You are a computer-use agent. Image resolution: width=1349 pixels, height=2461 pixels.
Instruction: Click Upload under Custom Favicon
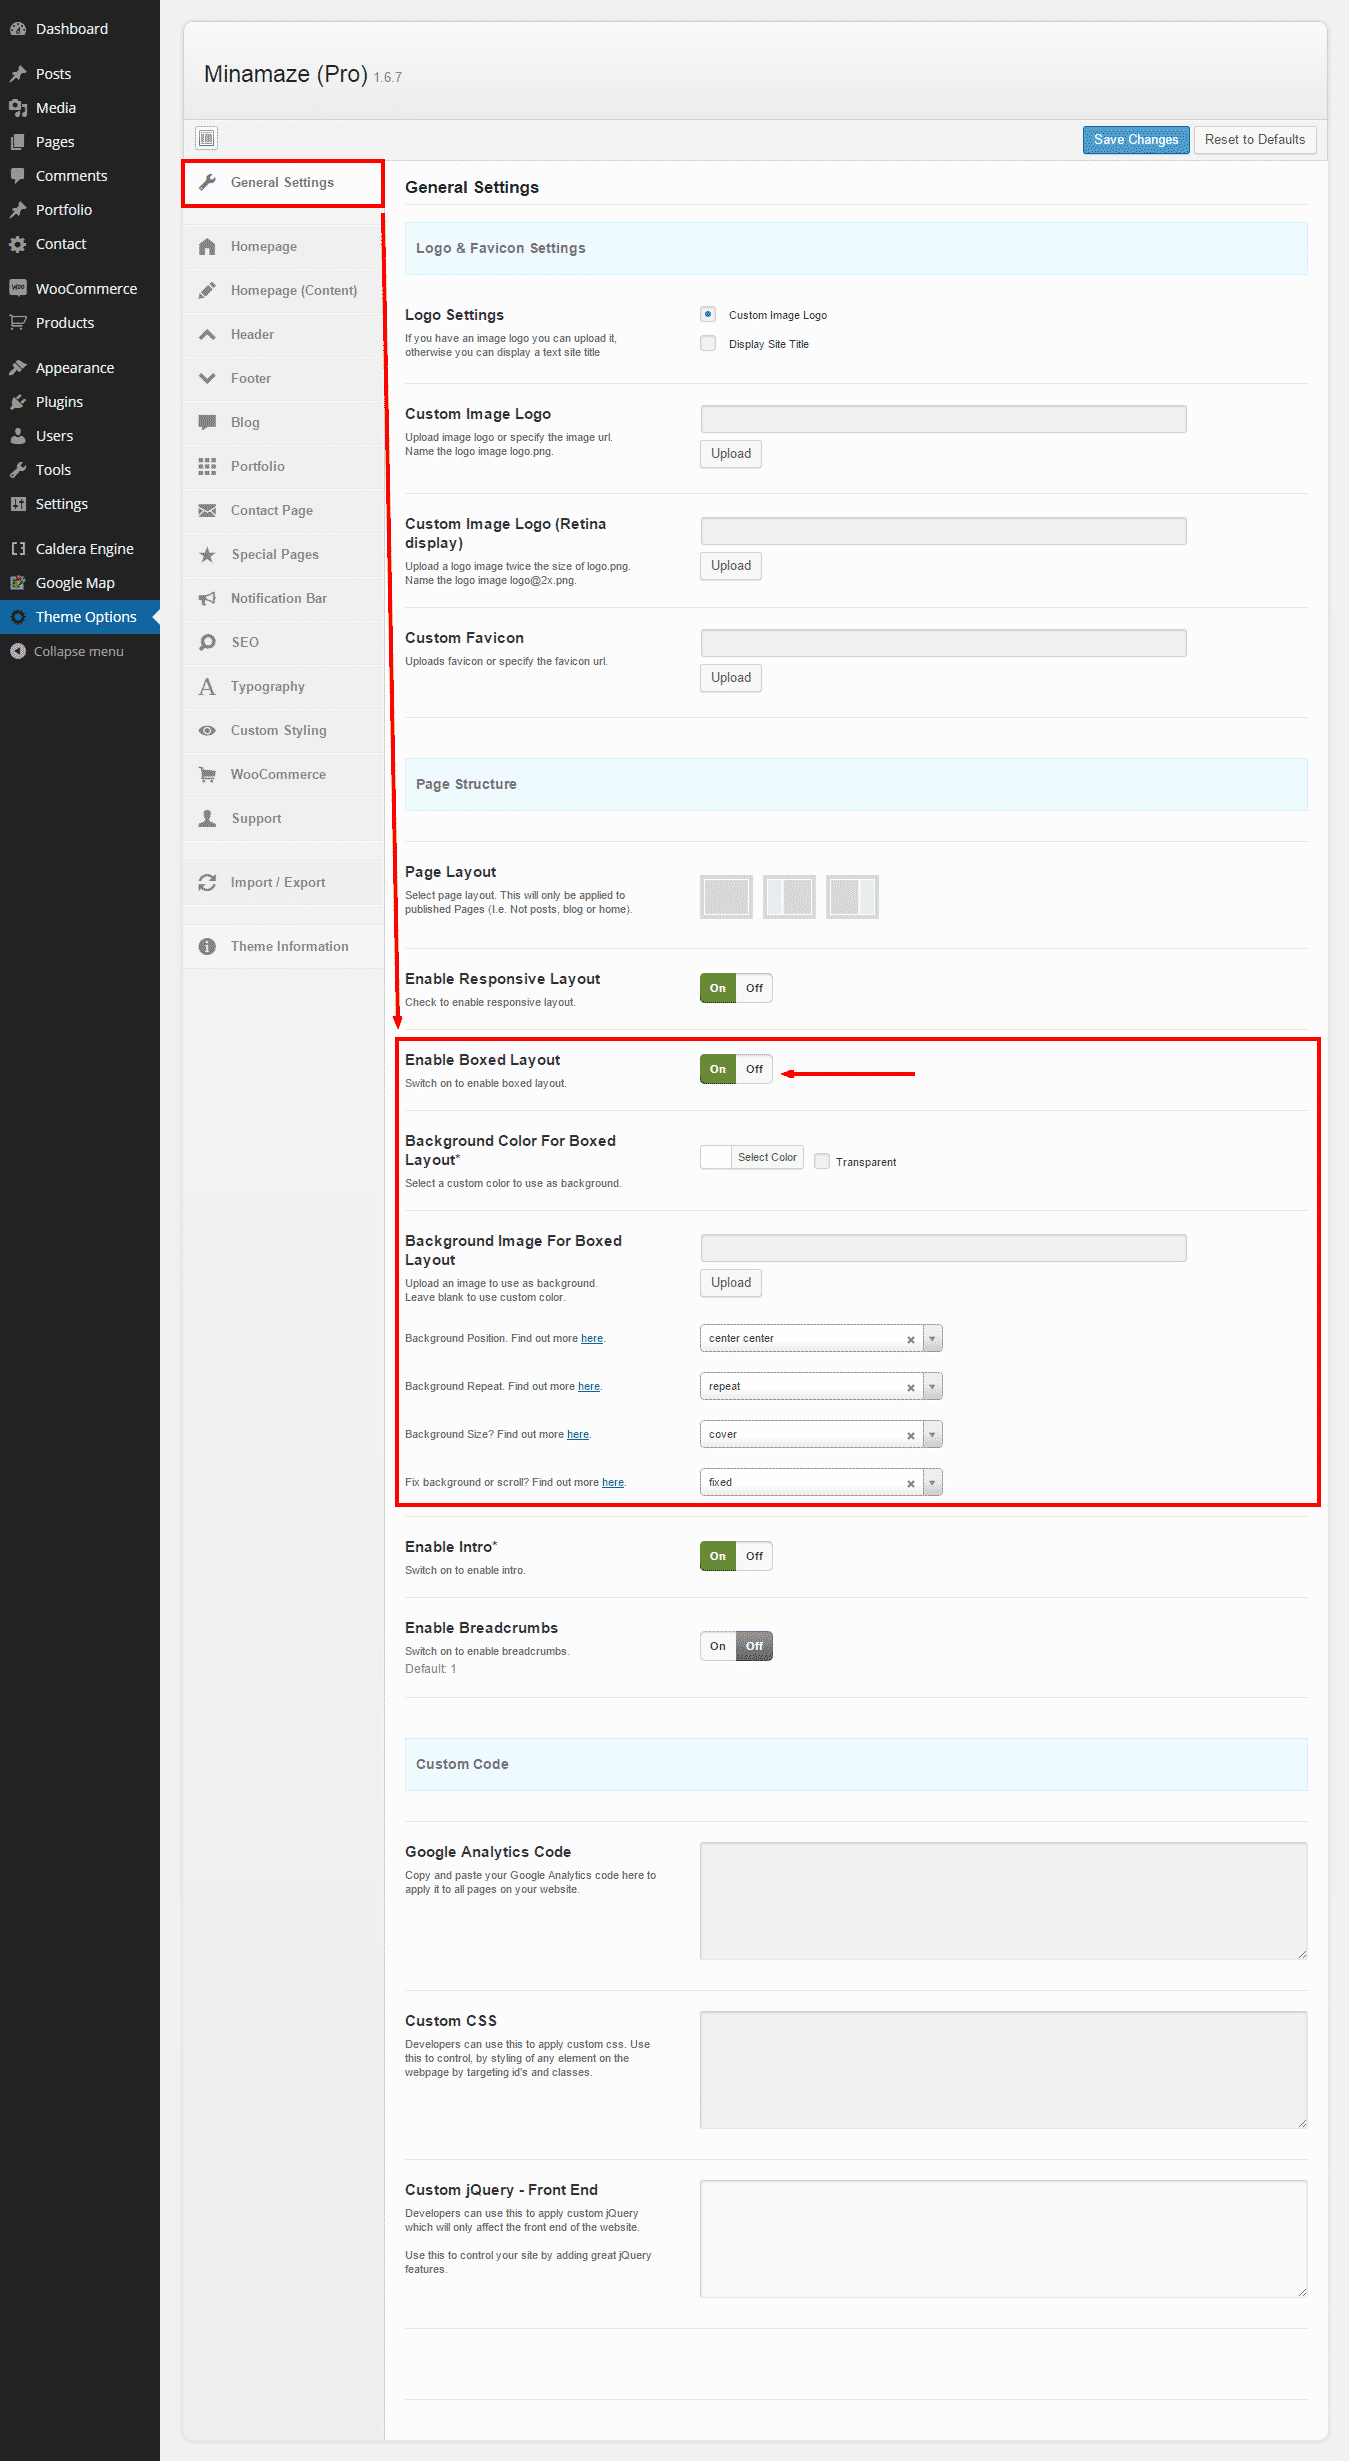point(731,678)
